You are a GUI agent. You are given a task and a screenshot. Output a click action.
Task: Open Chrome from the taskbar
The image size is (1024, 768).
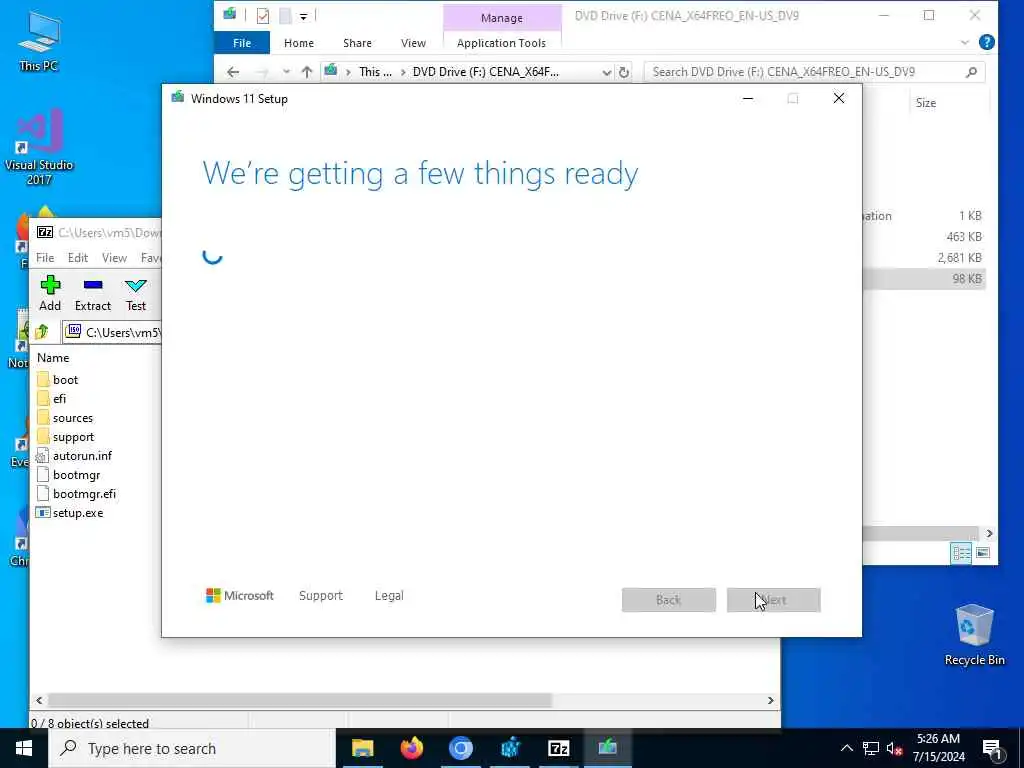(461, 748)
